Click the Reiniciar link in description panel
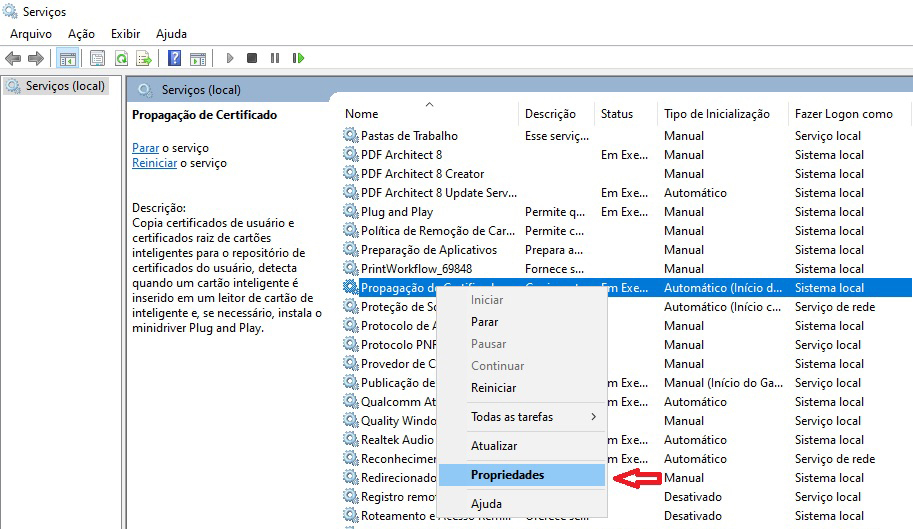Viewport: 913px width, 529px height. pyautogui.click(x=154, y=163)
